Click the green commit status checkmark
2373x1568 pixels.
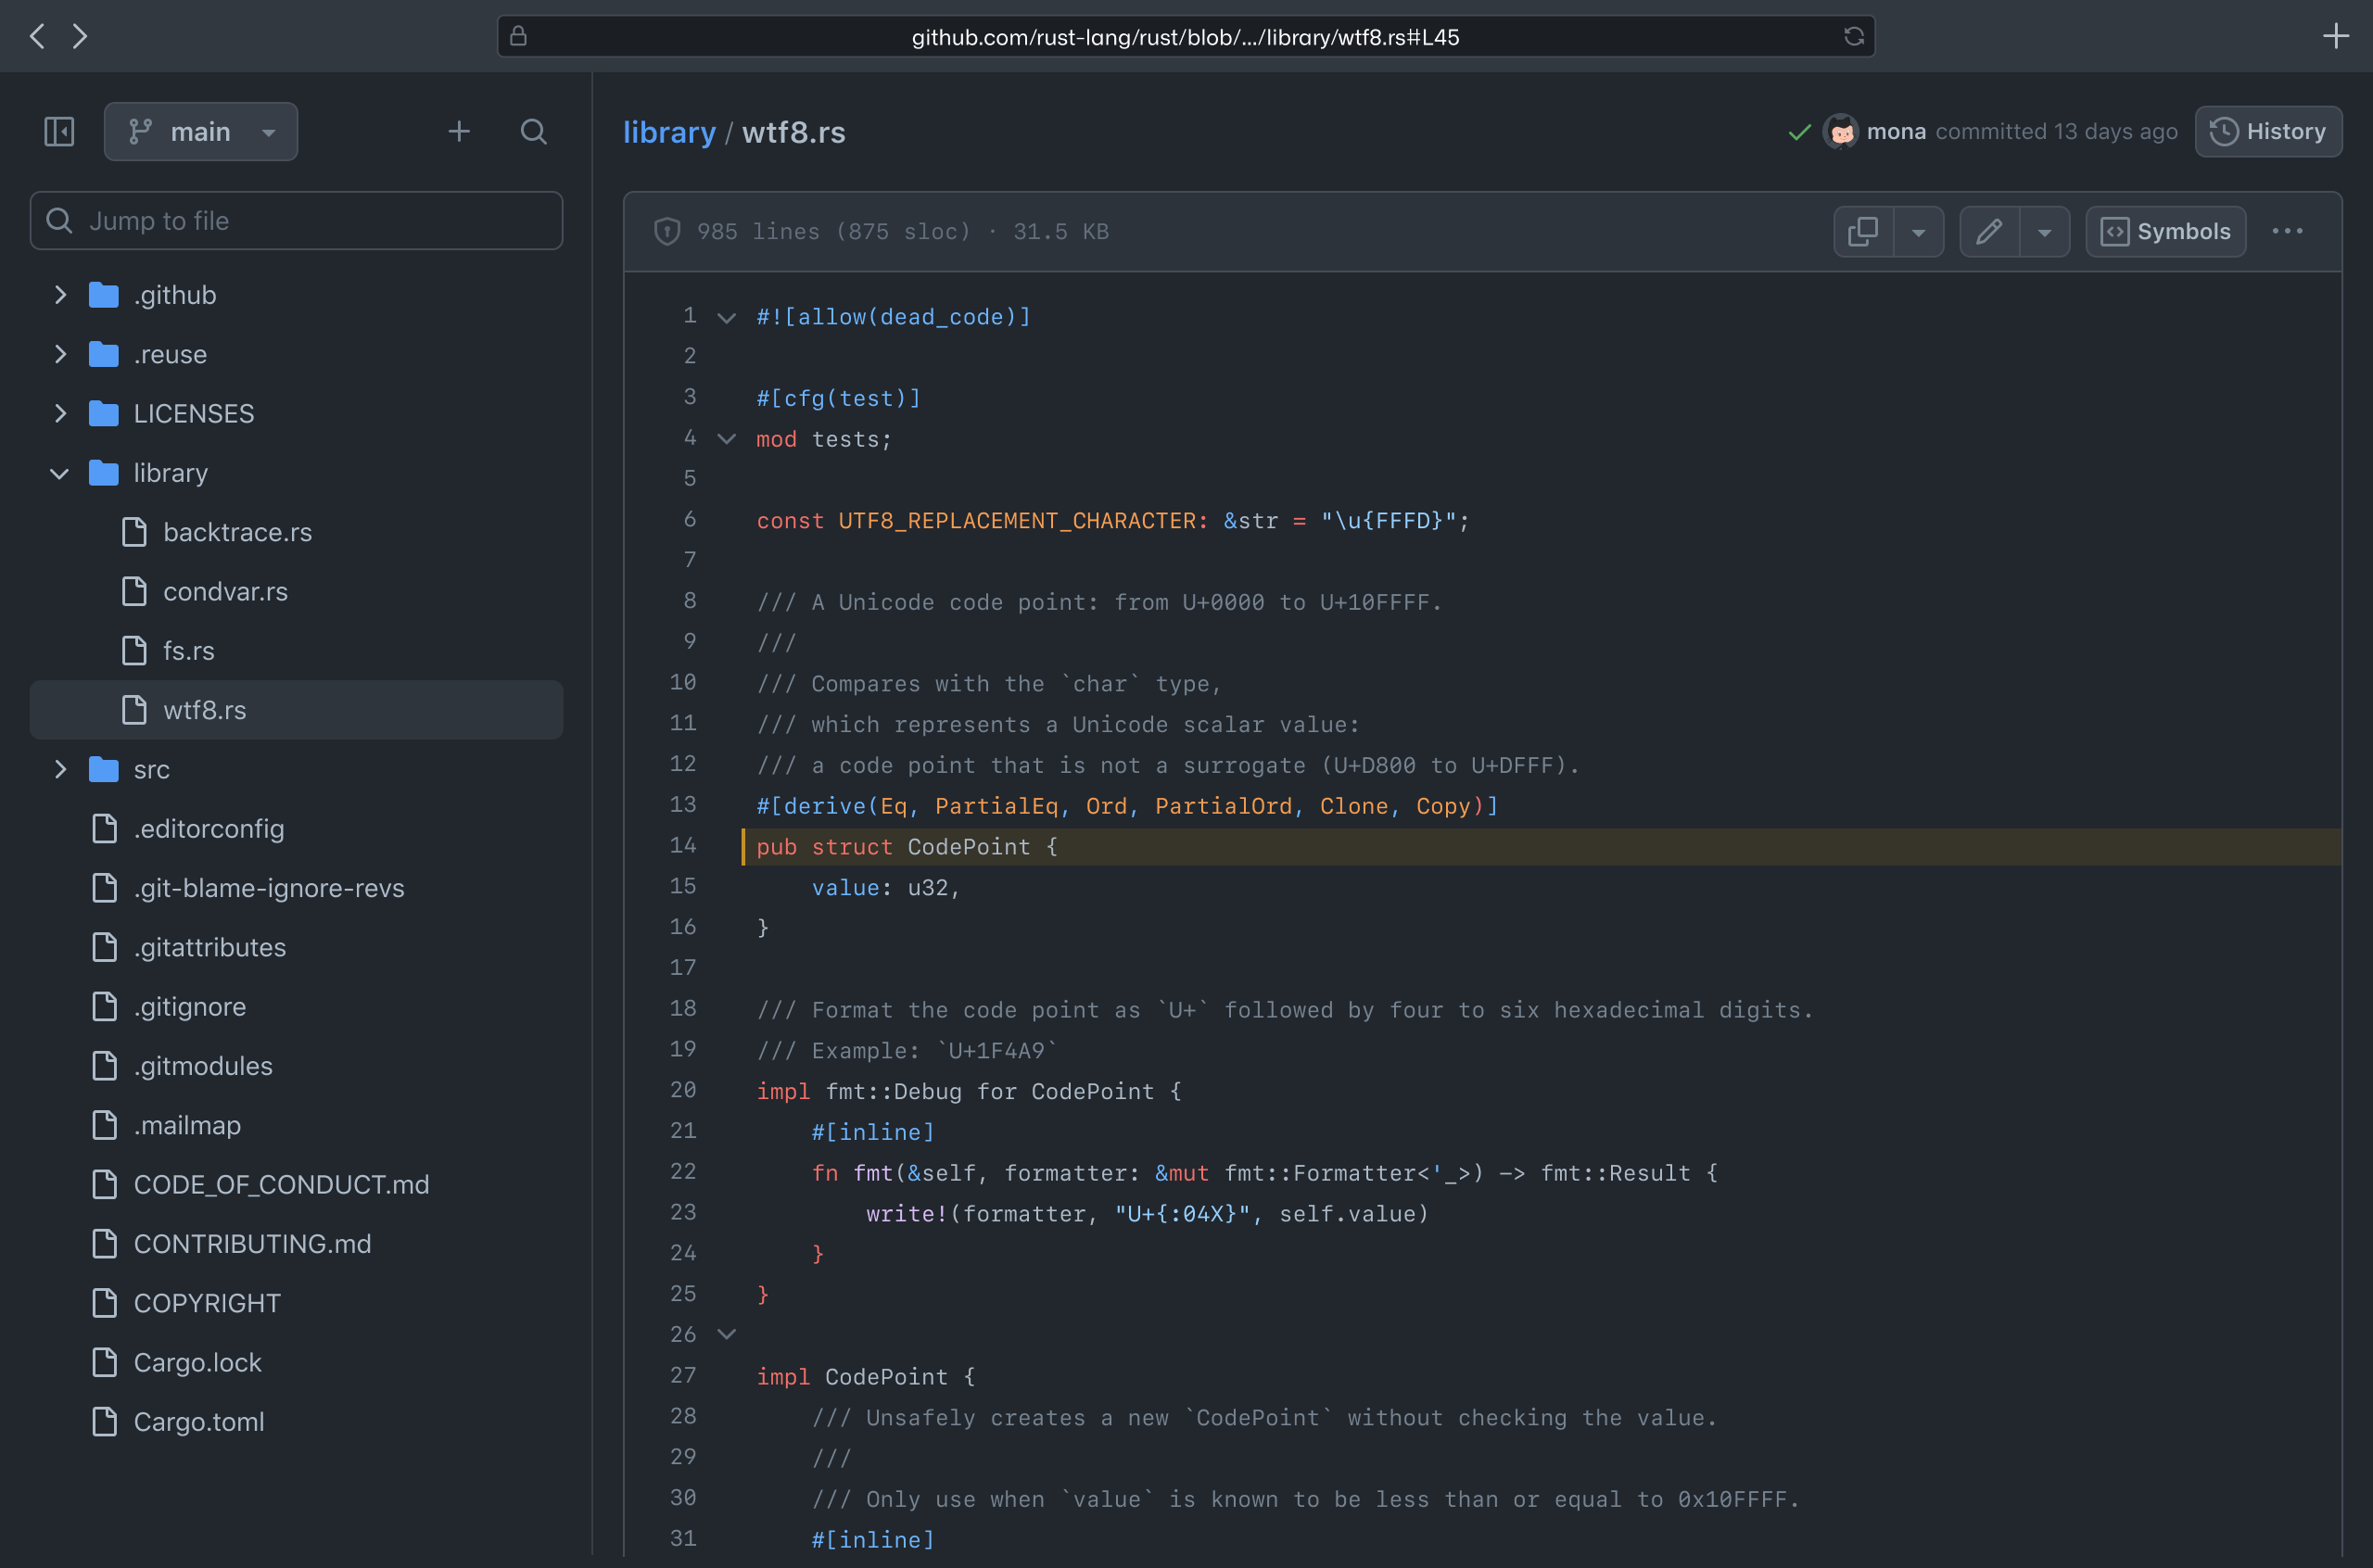[x=1799, y=132]
